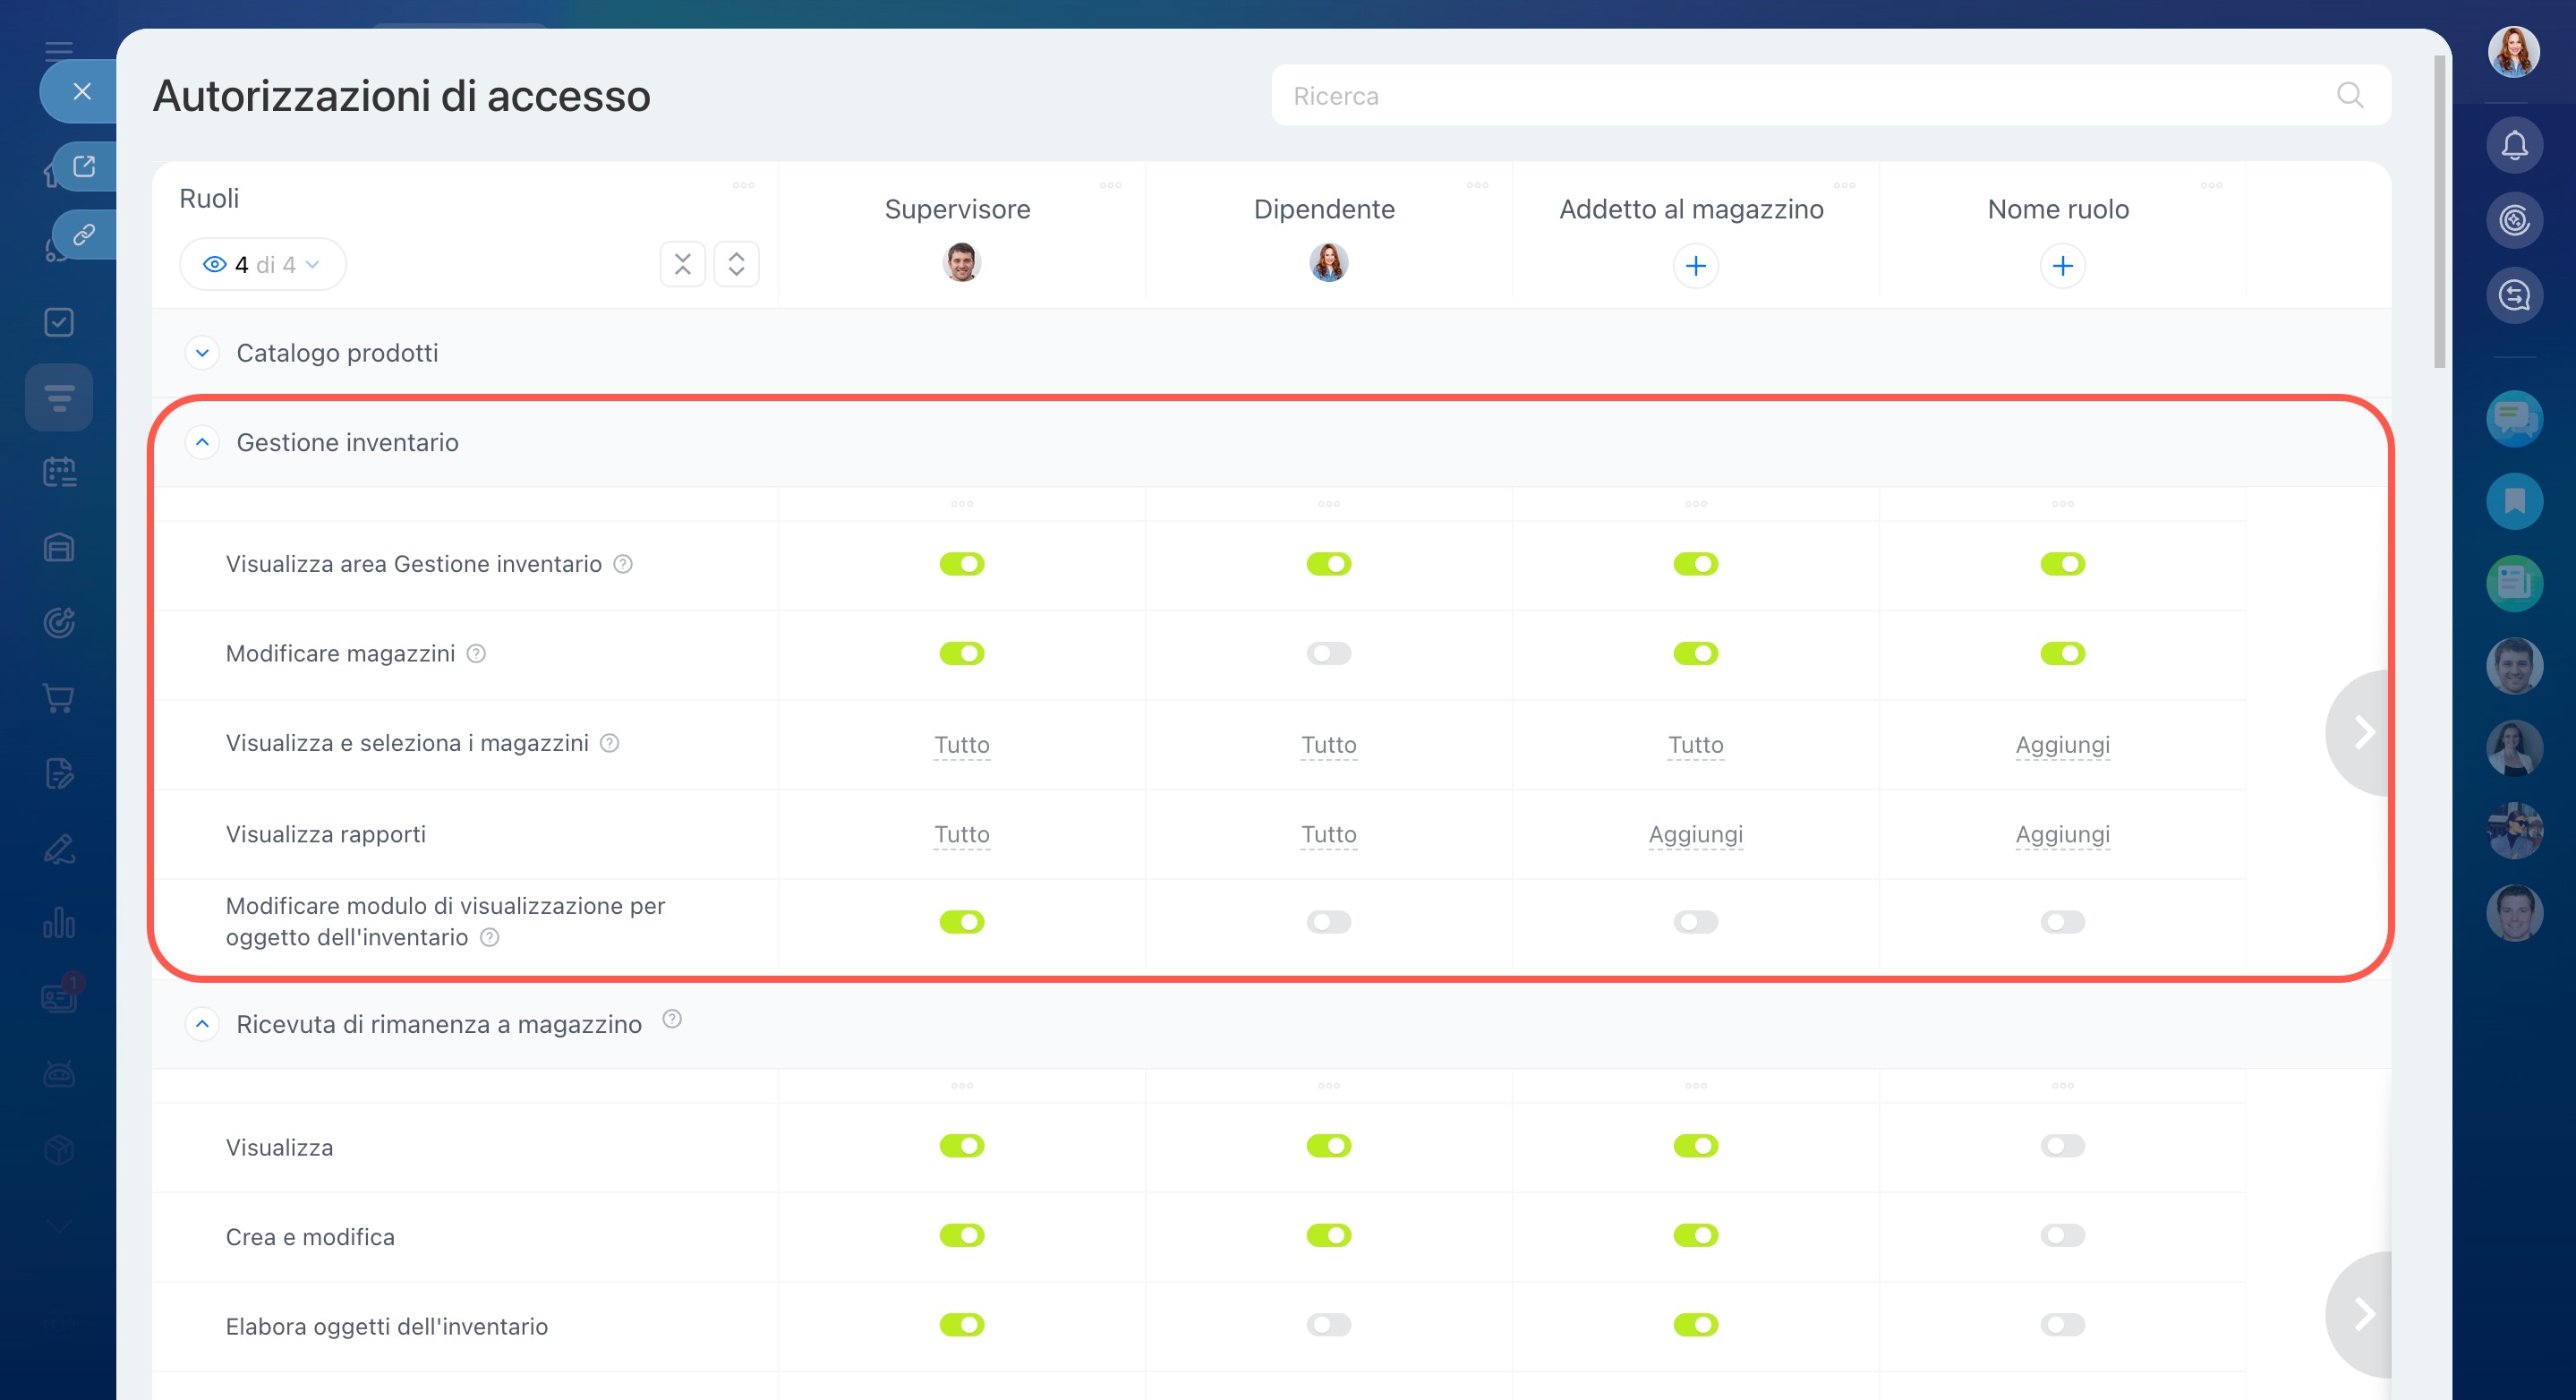Open the shopping cart sidebar icon
This screenshot has width=2576, height=1400.
tap(59, 698)
